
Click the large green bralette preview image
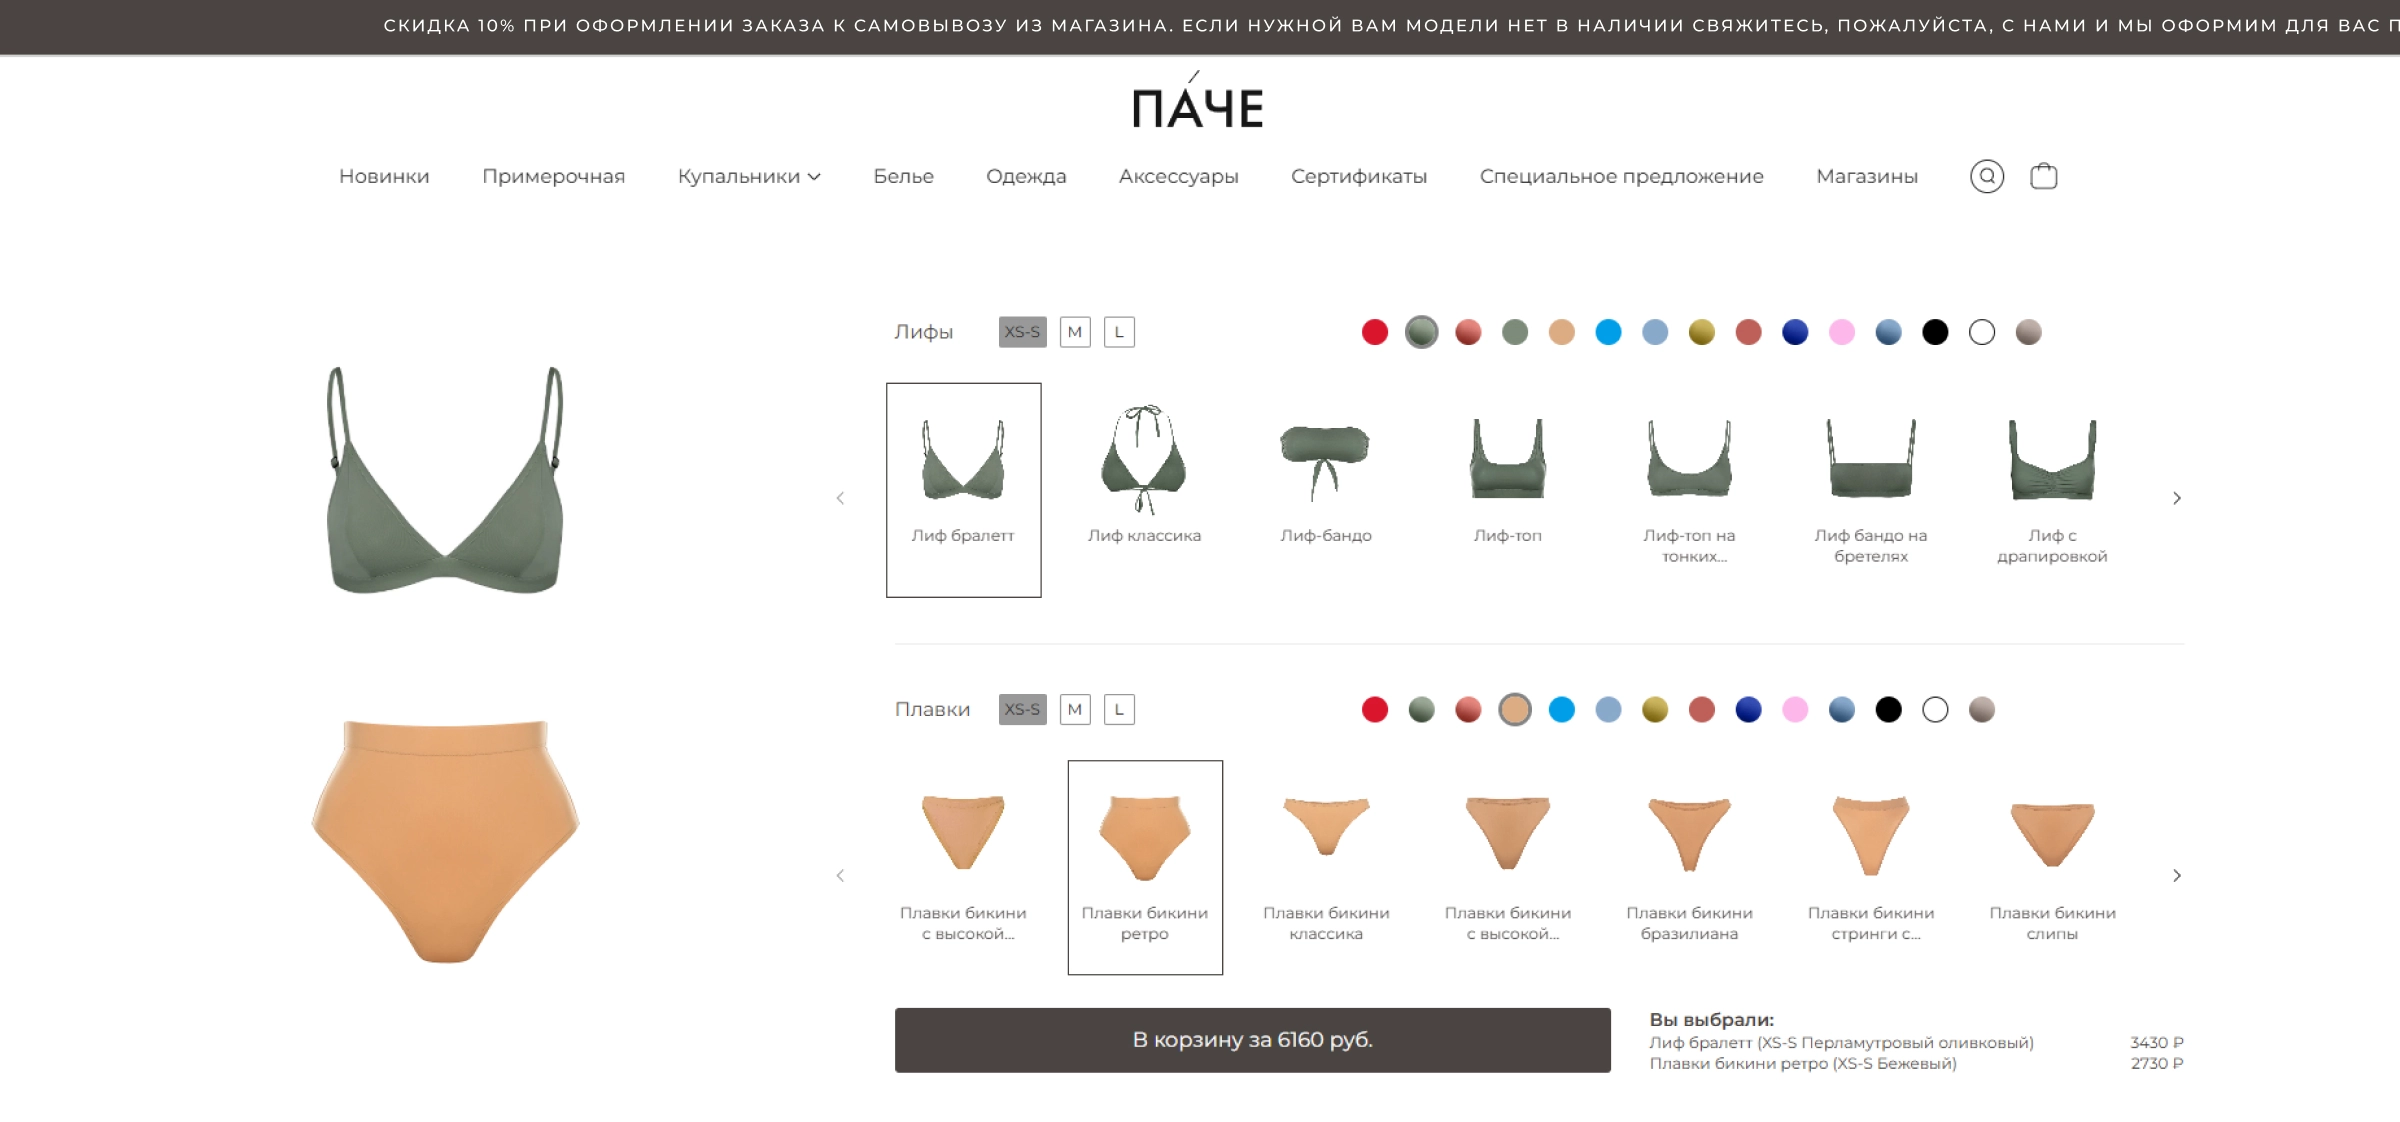(445, 480)
